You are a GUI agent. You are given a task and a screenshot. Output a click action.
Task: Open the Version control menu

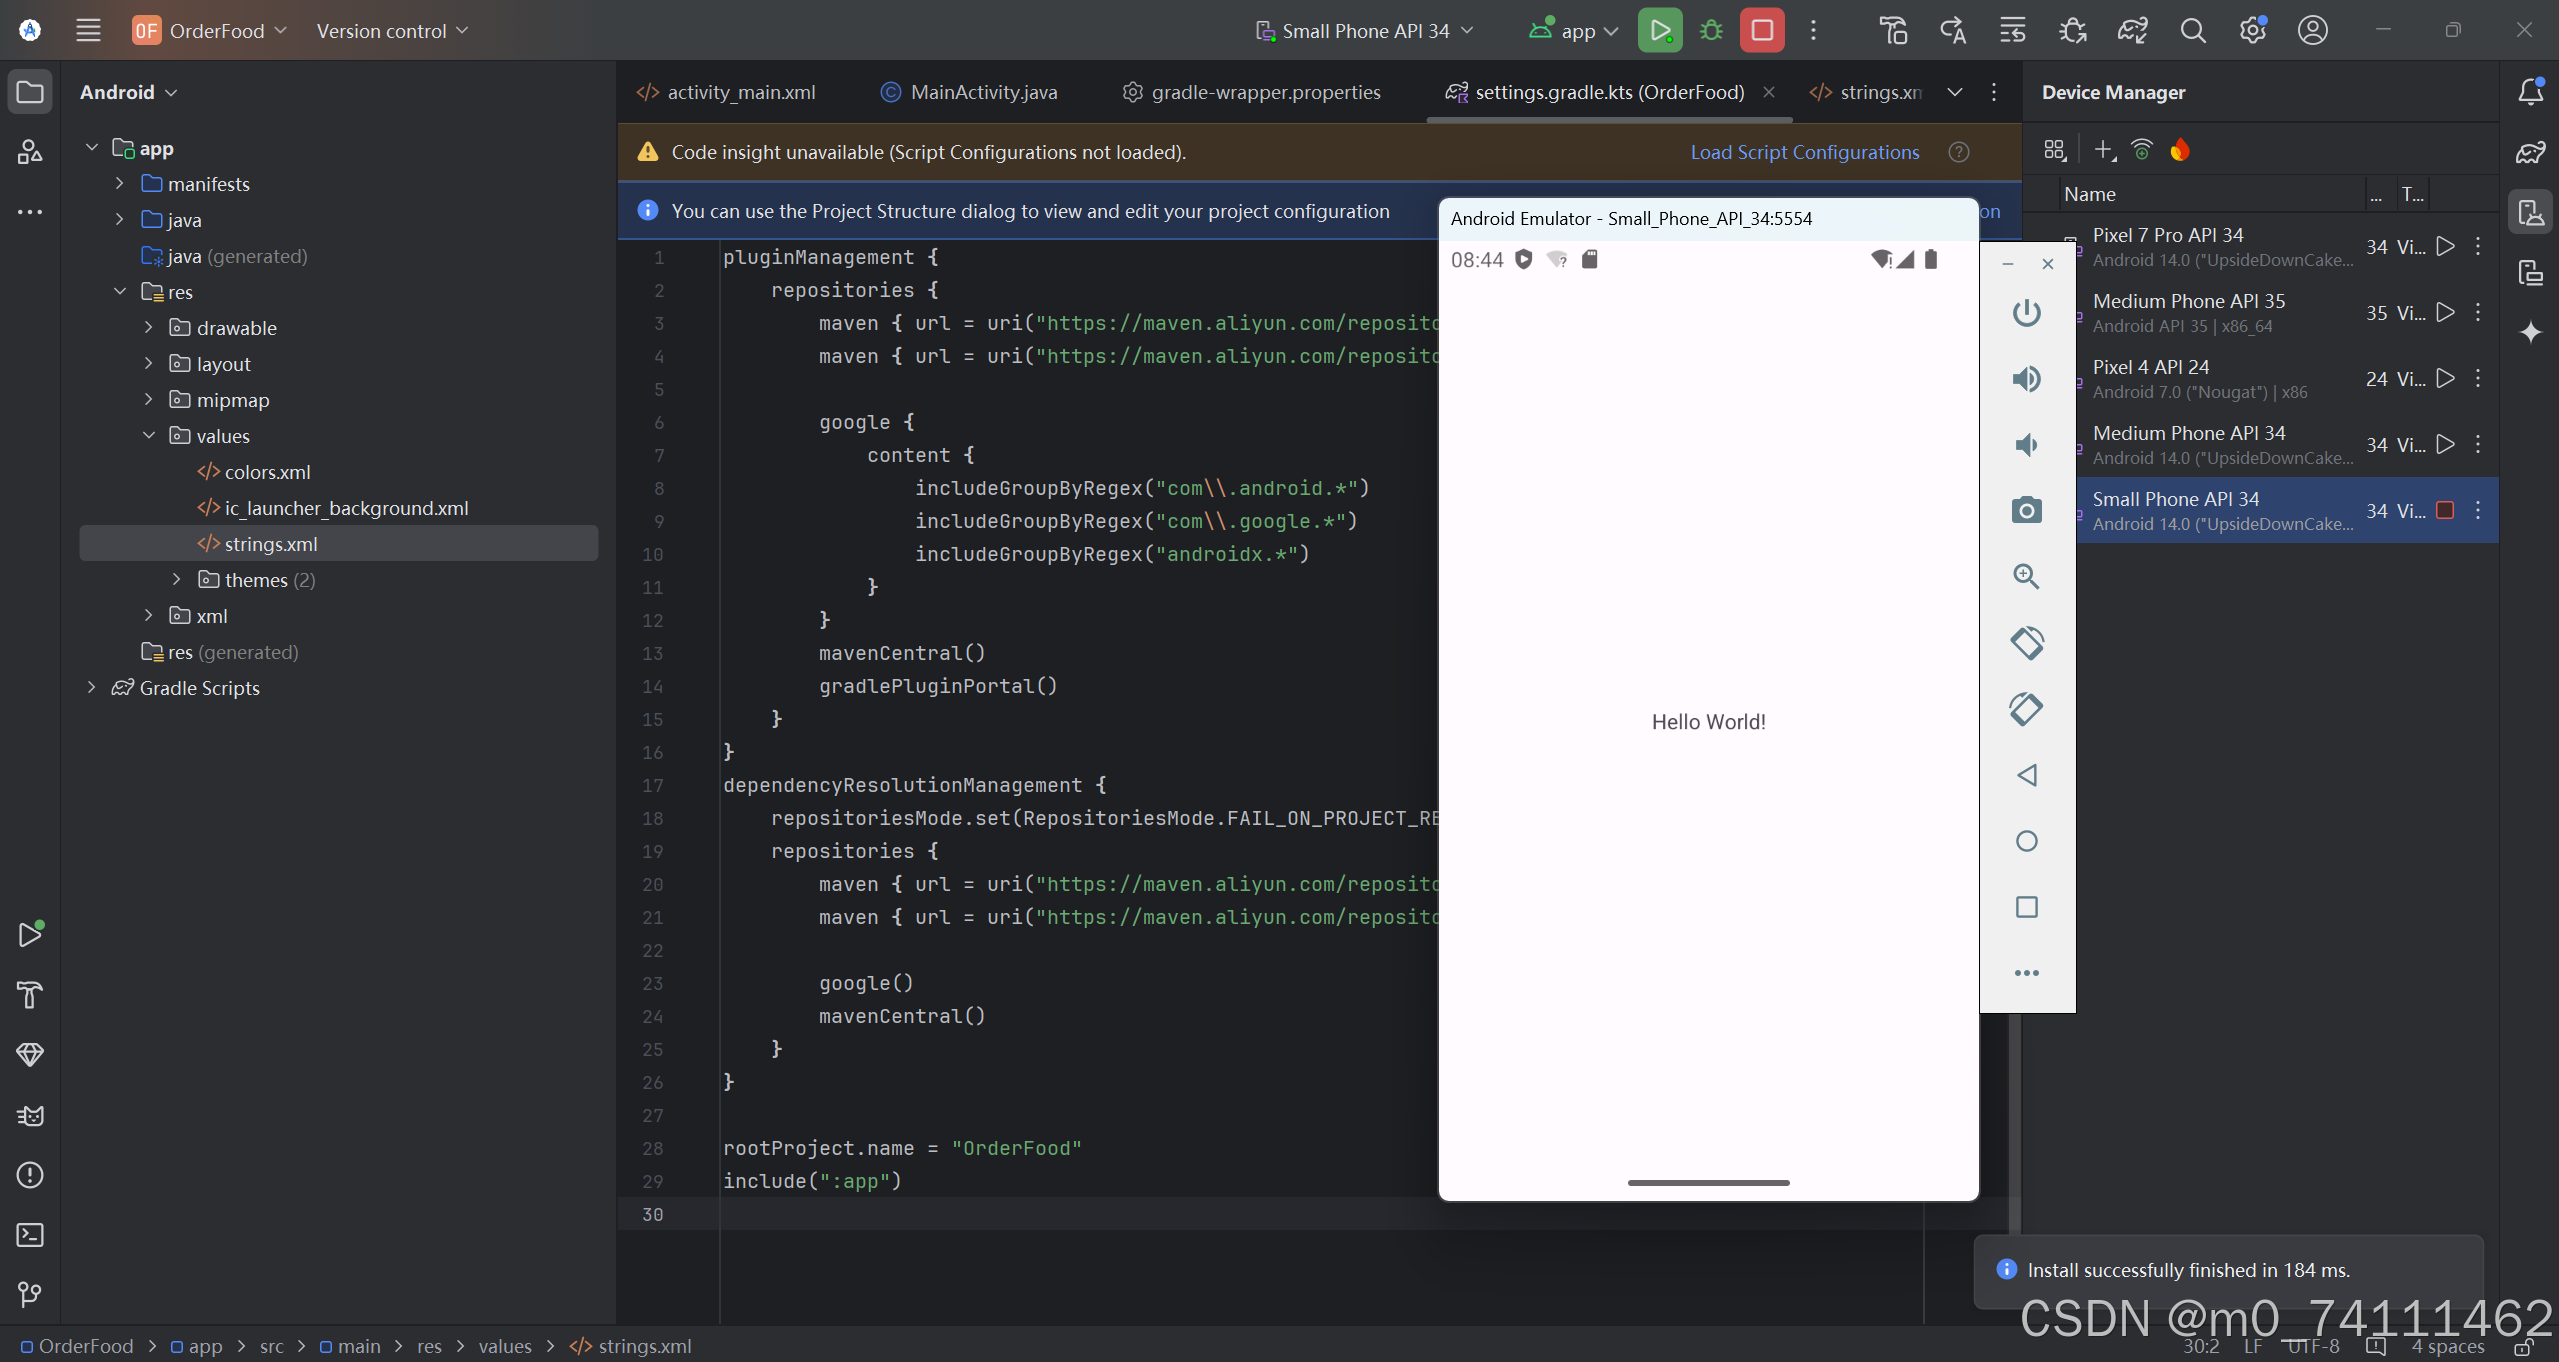[x=391, y=30]
